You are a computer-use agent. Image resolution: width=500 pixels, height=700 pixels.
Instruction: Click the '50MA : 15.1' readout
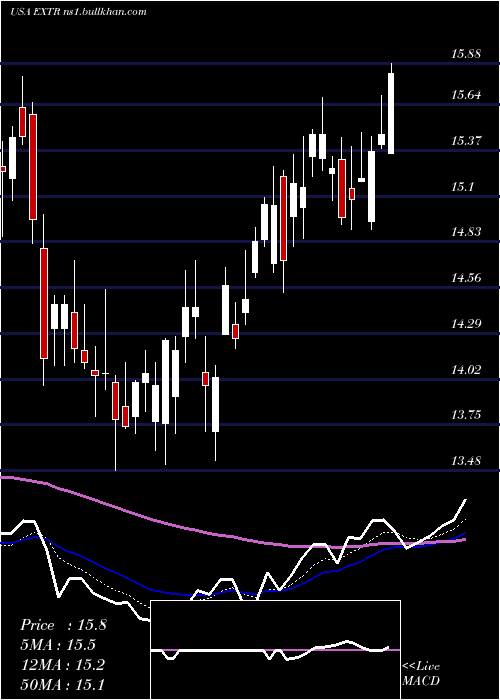pyautogui.click(x=62, y=684)
